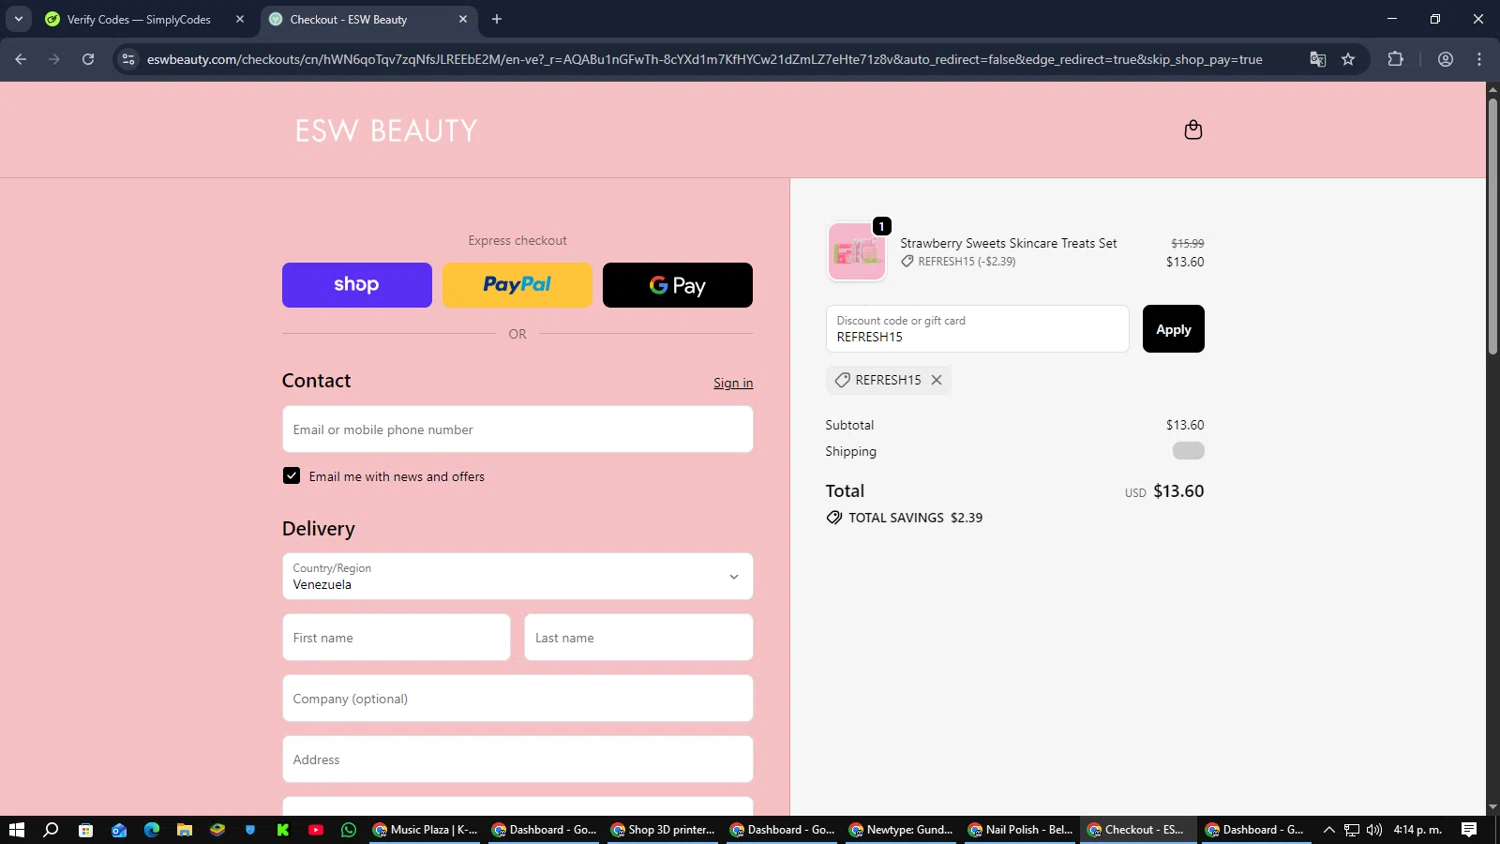The height and width of the screenshot is (844, 1500).
Task: Switch to Verify Codes — SimplyCodes tab
Action: [x=138, y=19]
